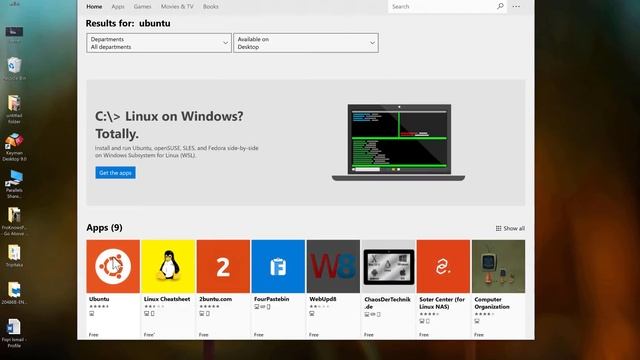
Task: Click the Show all grid icon
Action: click(x=498, y=228)
